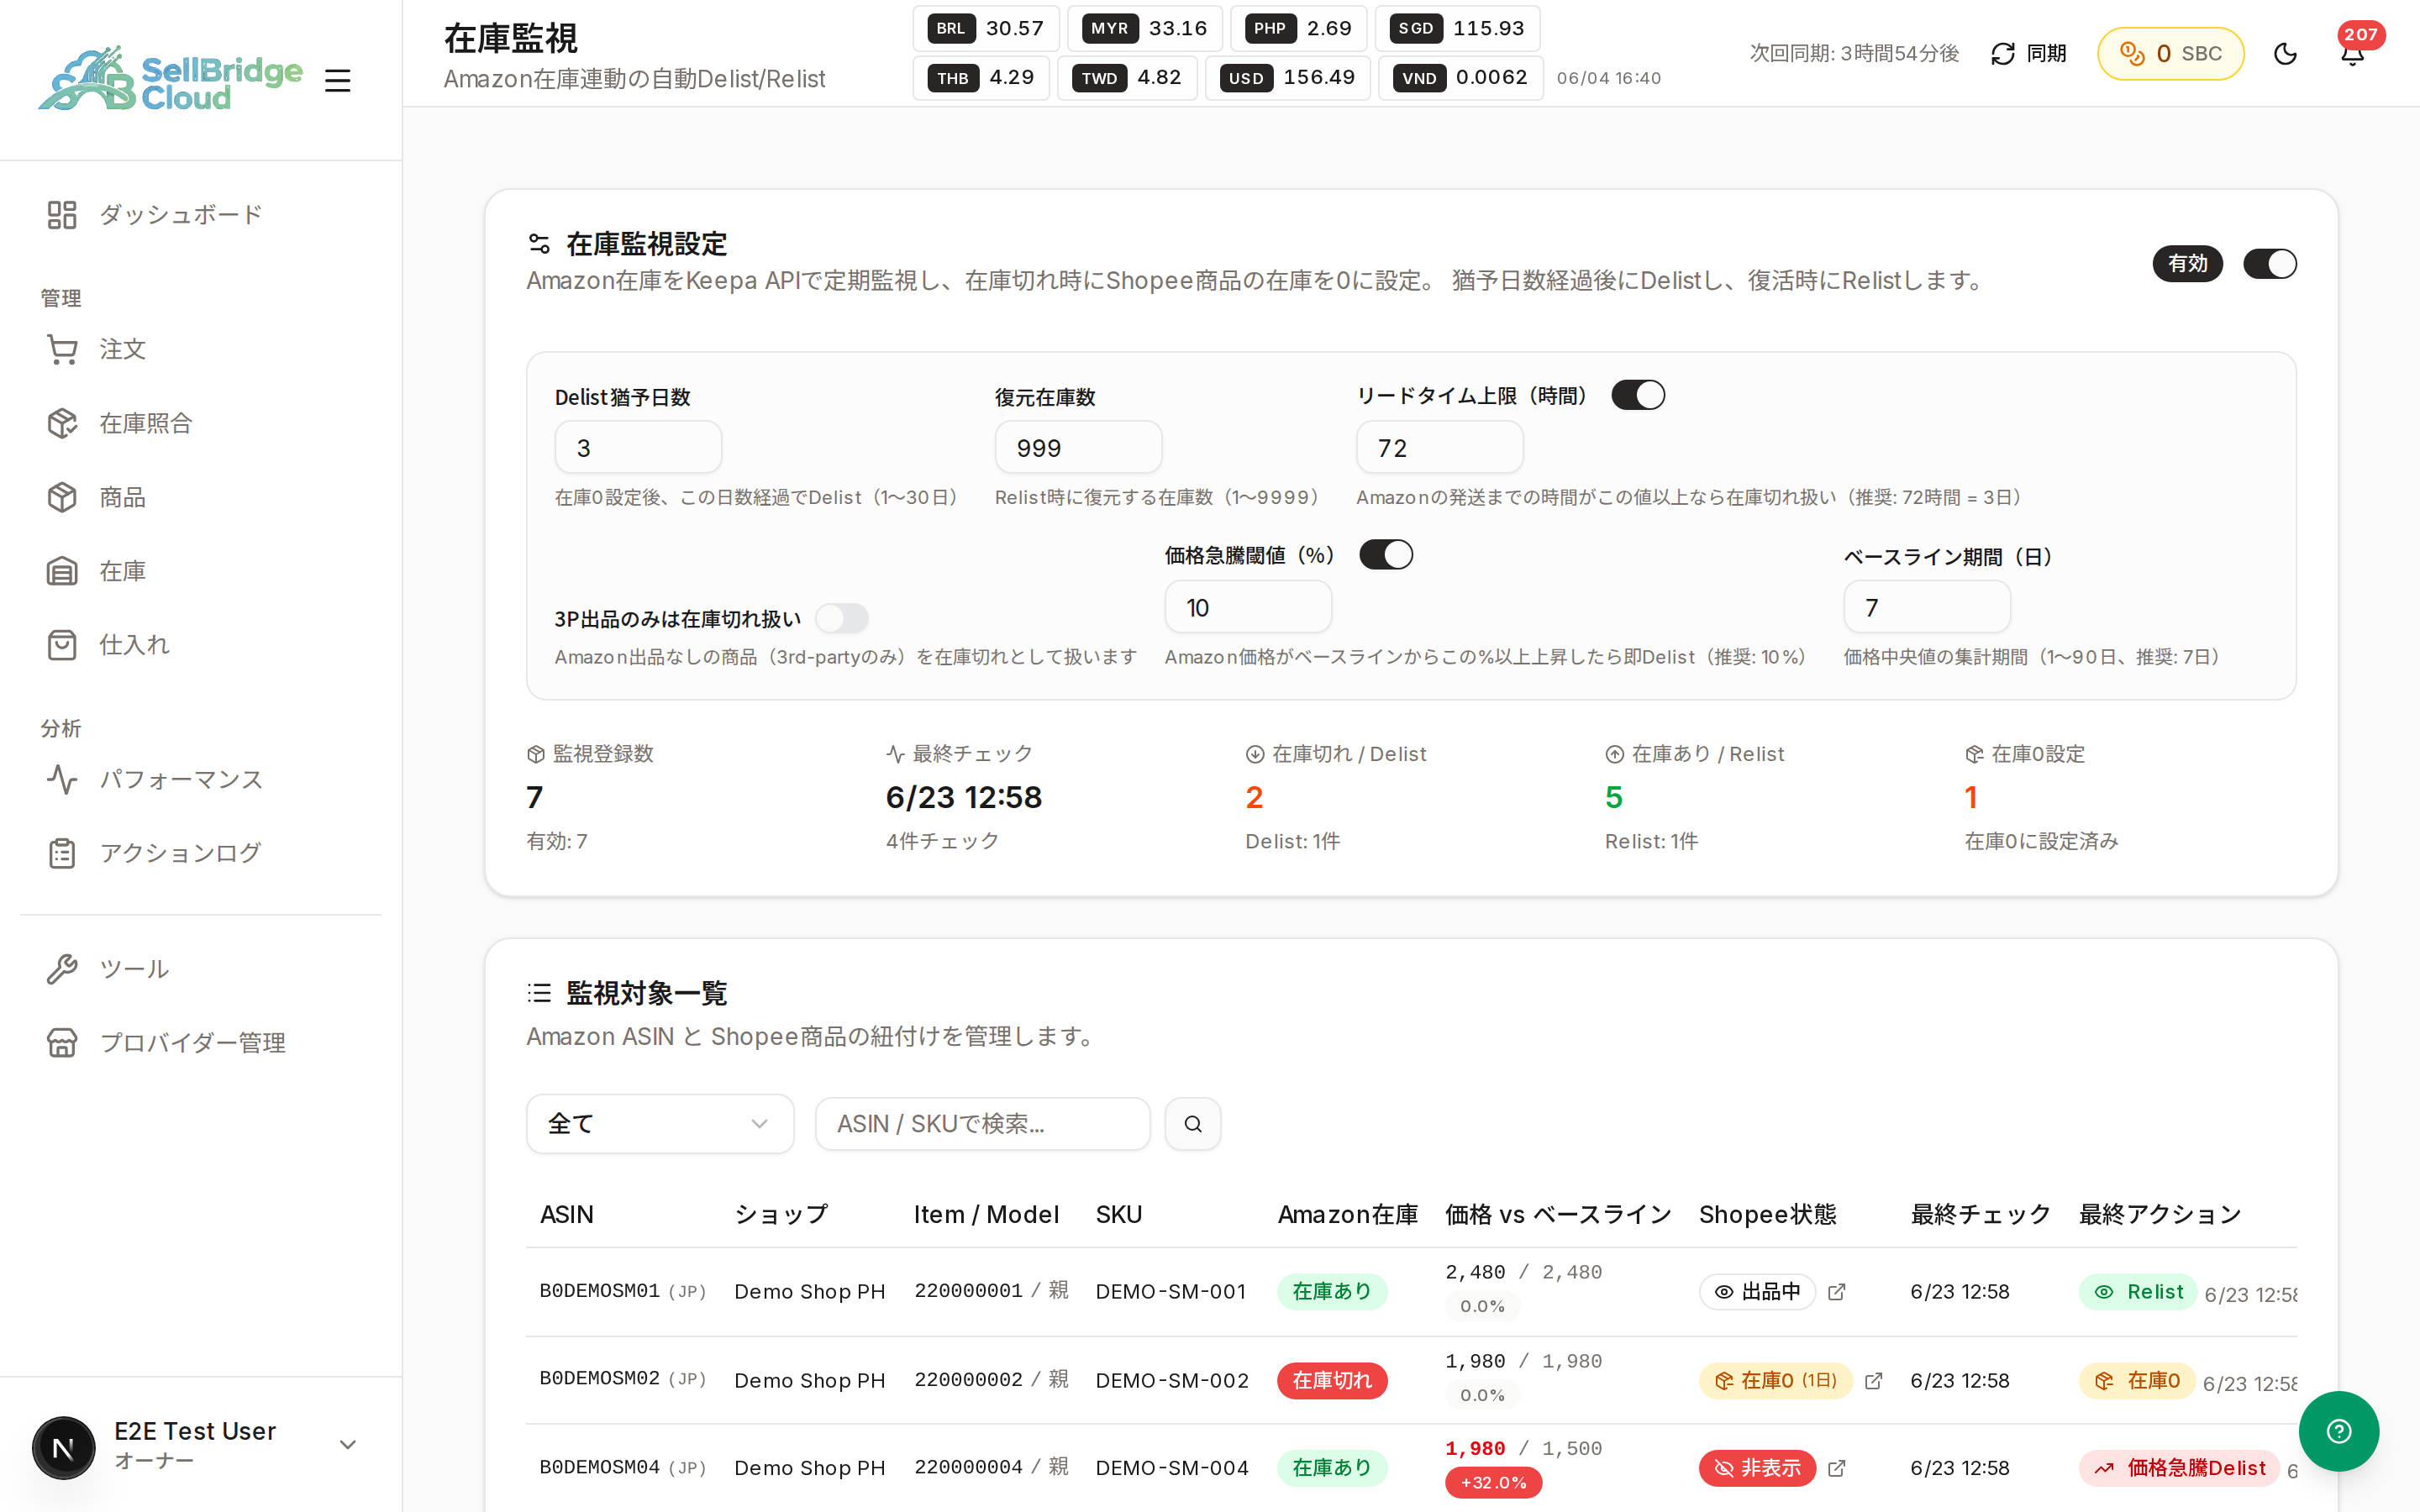The image size is (2420, 1512).
Task: Open the 全て filter dropdown
Action: (660, 1124)
